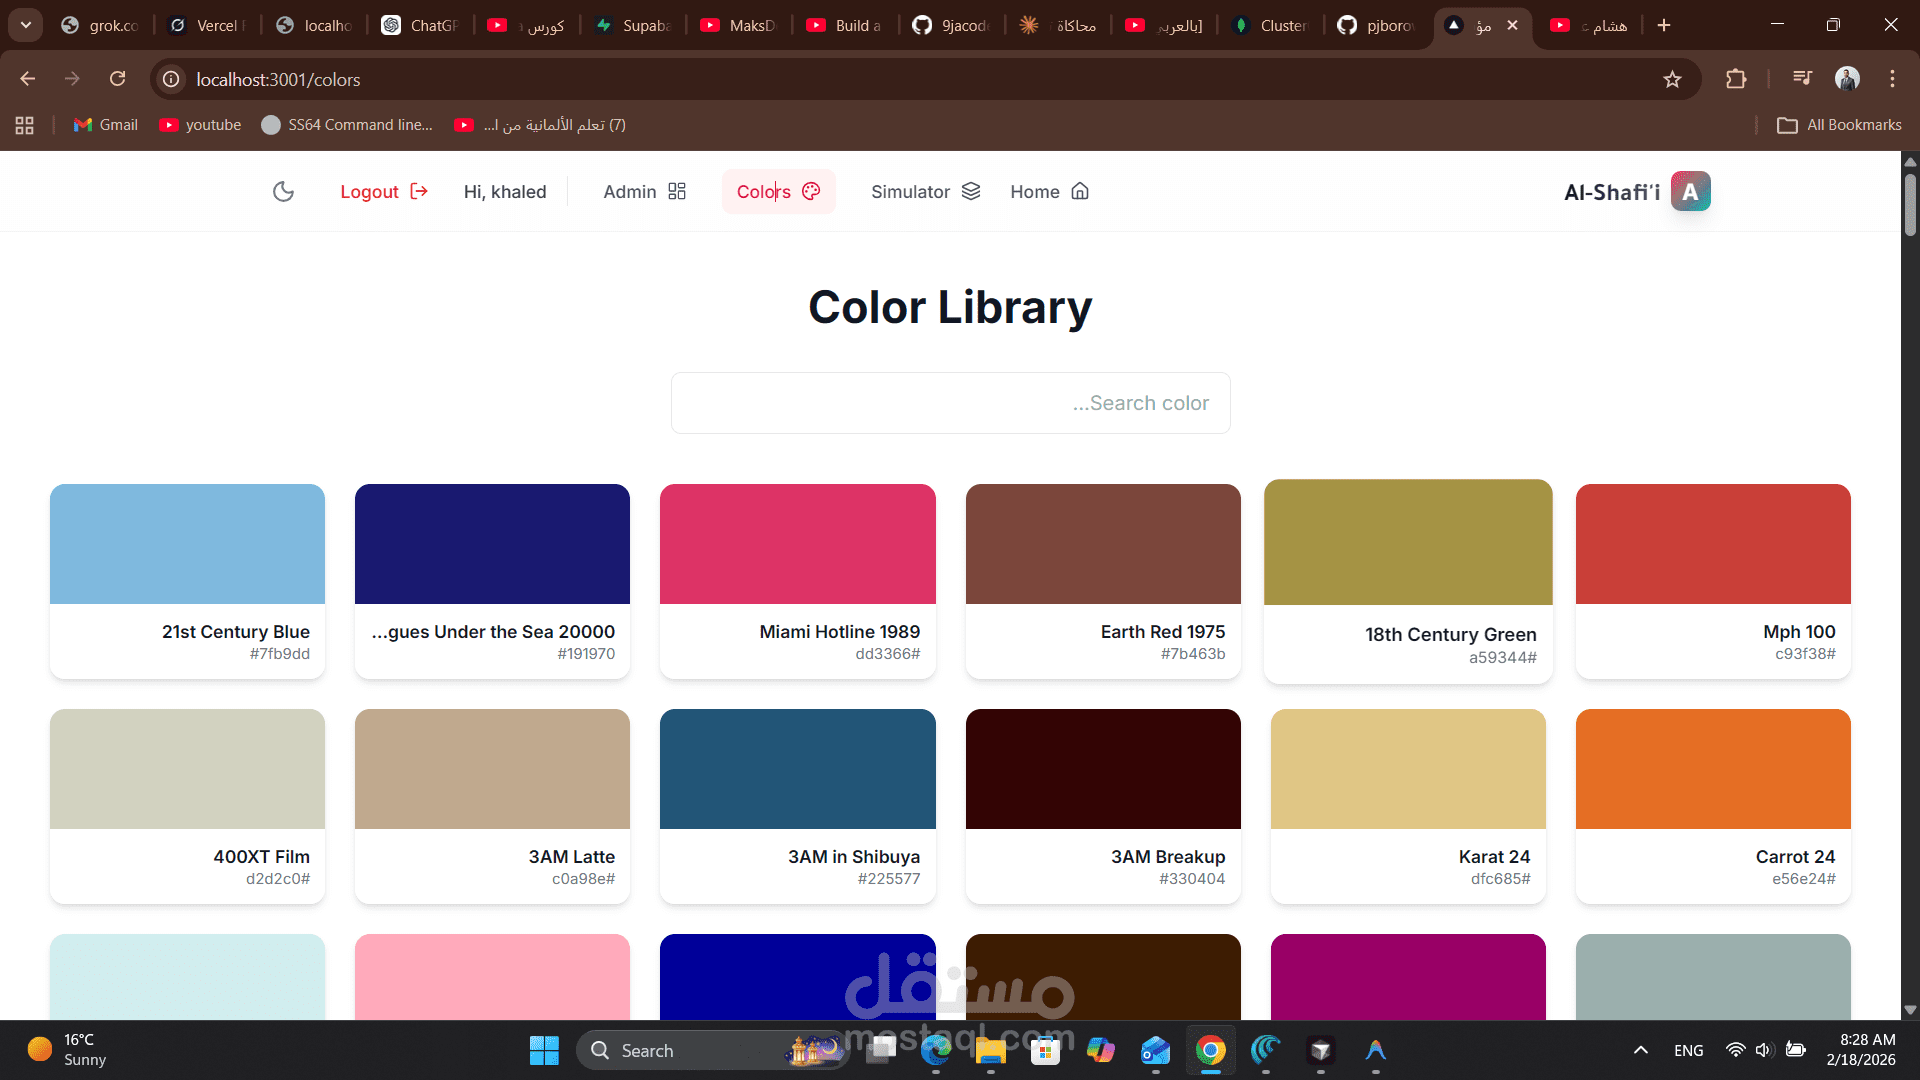Bookmark this page with star icon
The height and width of the screenshot is (1080, 1920).
pyautogui.click(x=1672, y=79)
